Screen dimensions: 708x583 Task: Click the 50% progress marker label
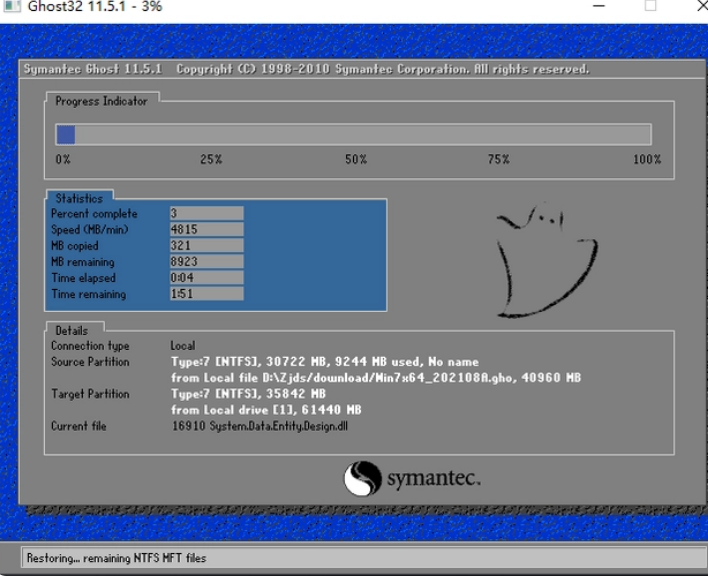pos(356,160)
